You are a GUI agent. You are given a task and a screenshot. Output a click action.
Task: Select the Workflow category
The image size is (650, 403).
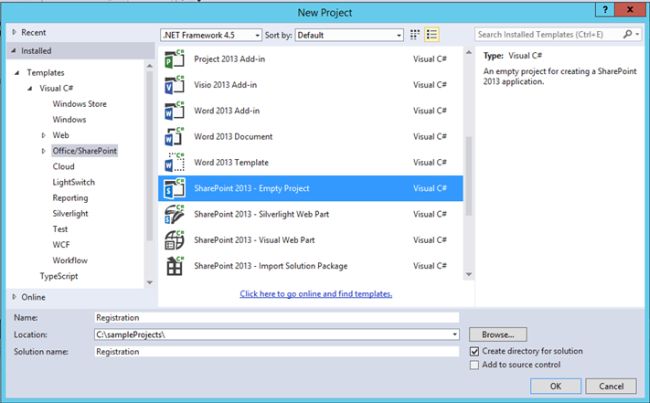point(70,261)
